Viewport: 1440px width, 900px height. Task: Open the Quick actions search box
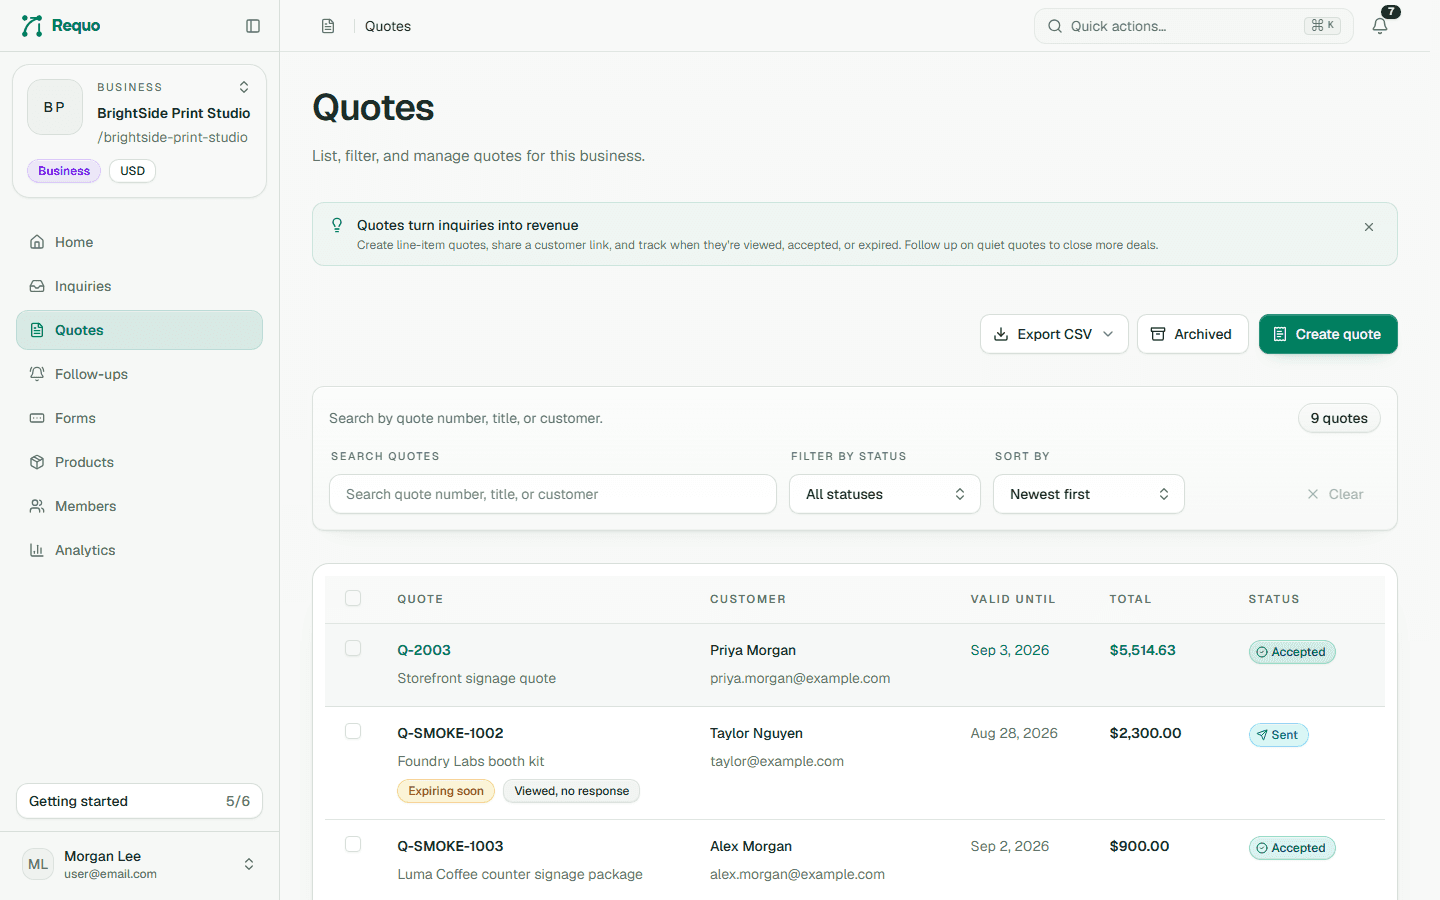pyautogui.click(x=1193, y=26)
